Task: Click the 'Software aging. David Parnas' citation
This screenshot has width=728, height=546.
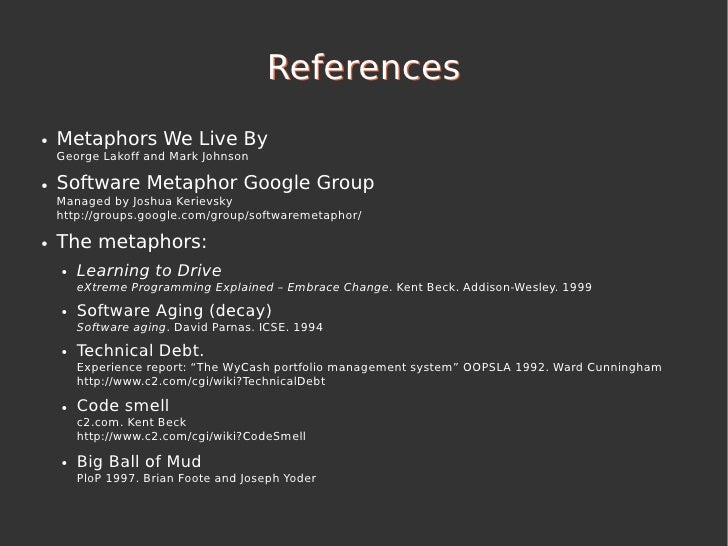Action: click(x=200, y=327)
